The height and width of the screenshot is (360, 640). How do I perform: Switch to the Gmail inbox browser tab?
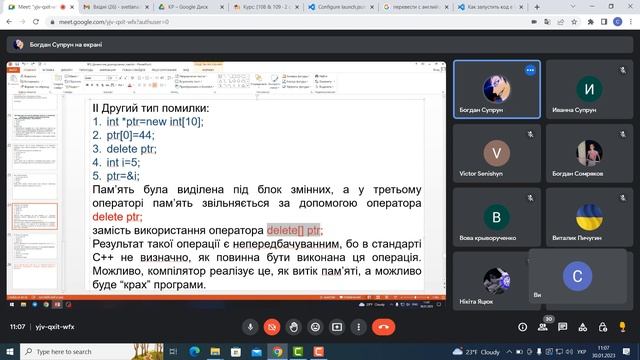tap(116, 7)
